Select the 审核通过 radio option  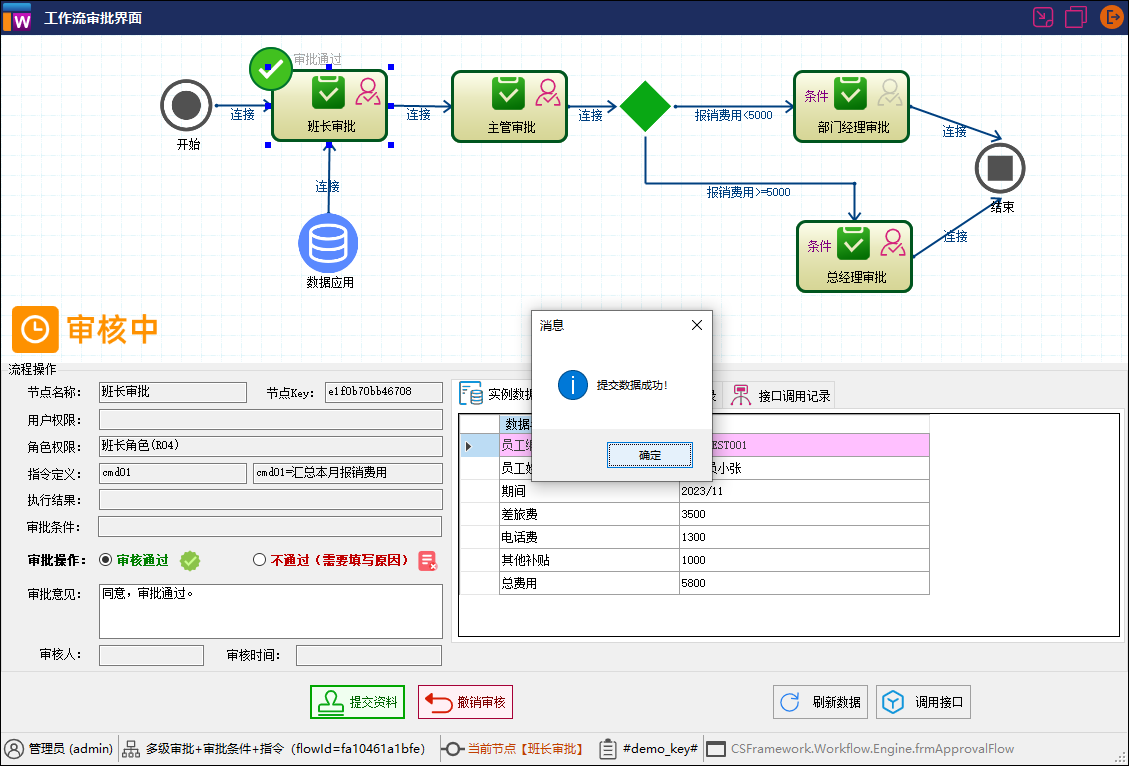pyautogui.click(x=106, y=561)
